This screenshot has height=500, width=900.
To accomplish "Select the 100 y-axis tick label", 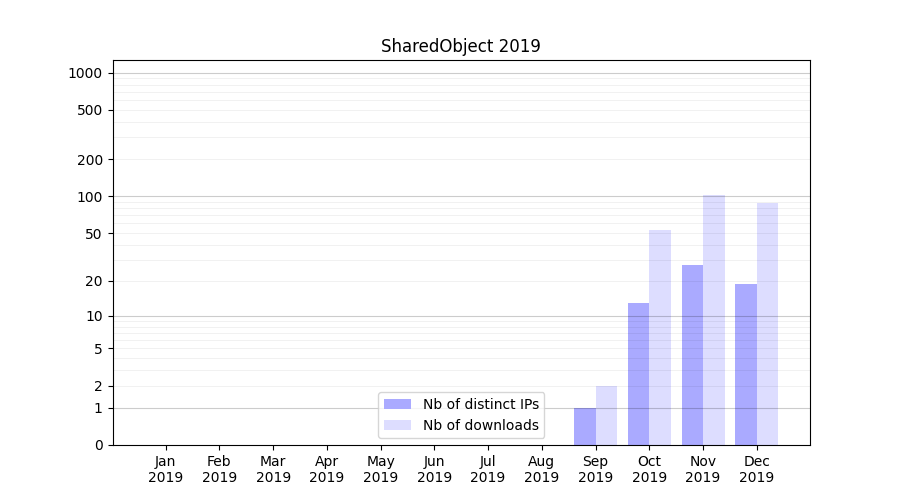I will click(90, 197).
